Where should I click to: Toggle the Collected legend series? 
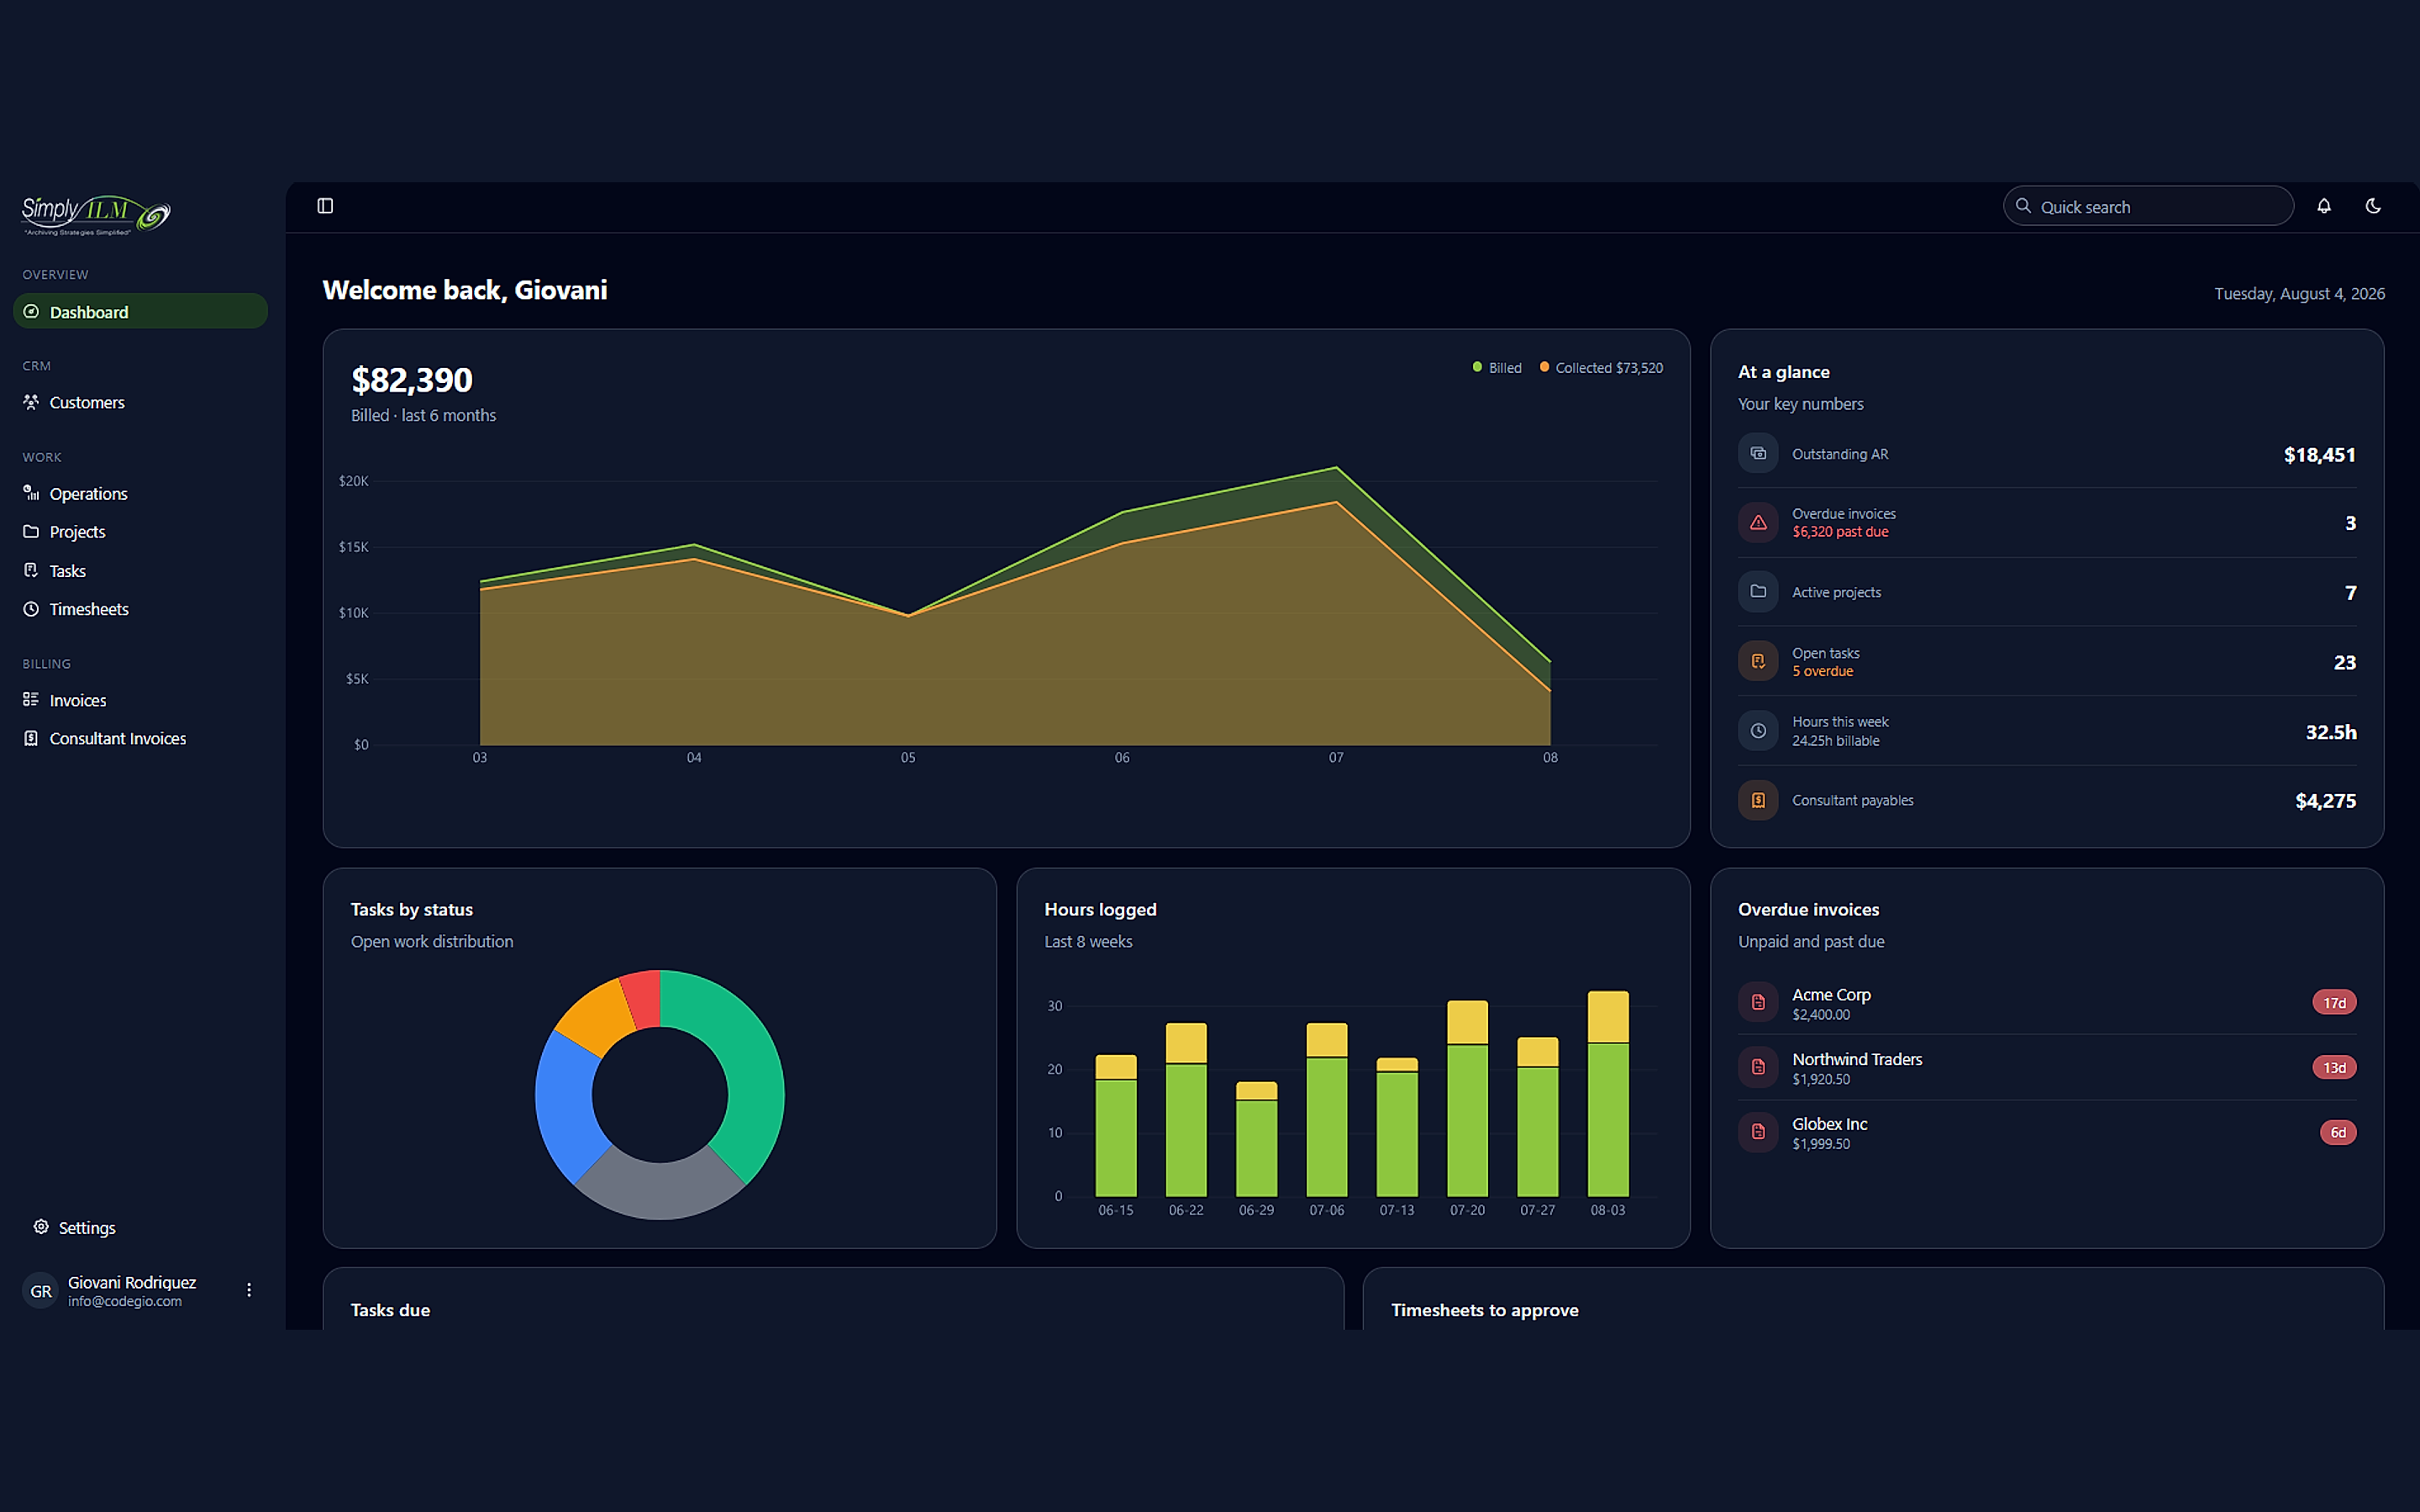coord(1601,368)
